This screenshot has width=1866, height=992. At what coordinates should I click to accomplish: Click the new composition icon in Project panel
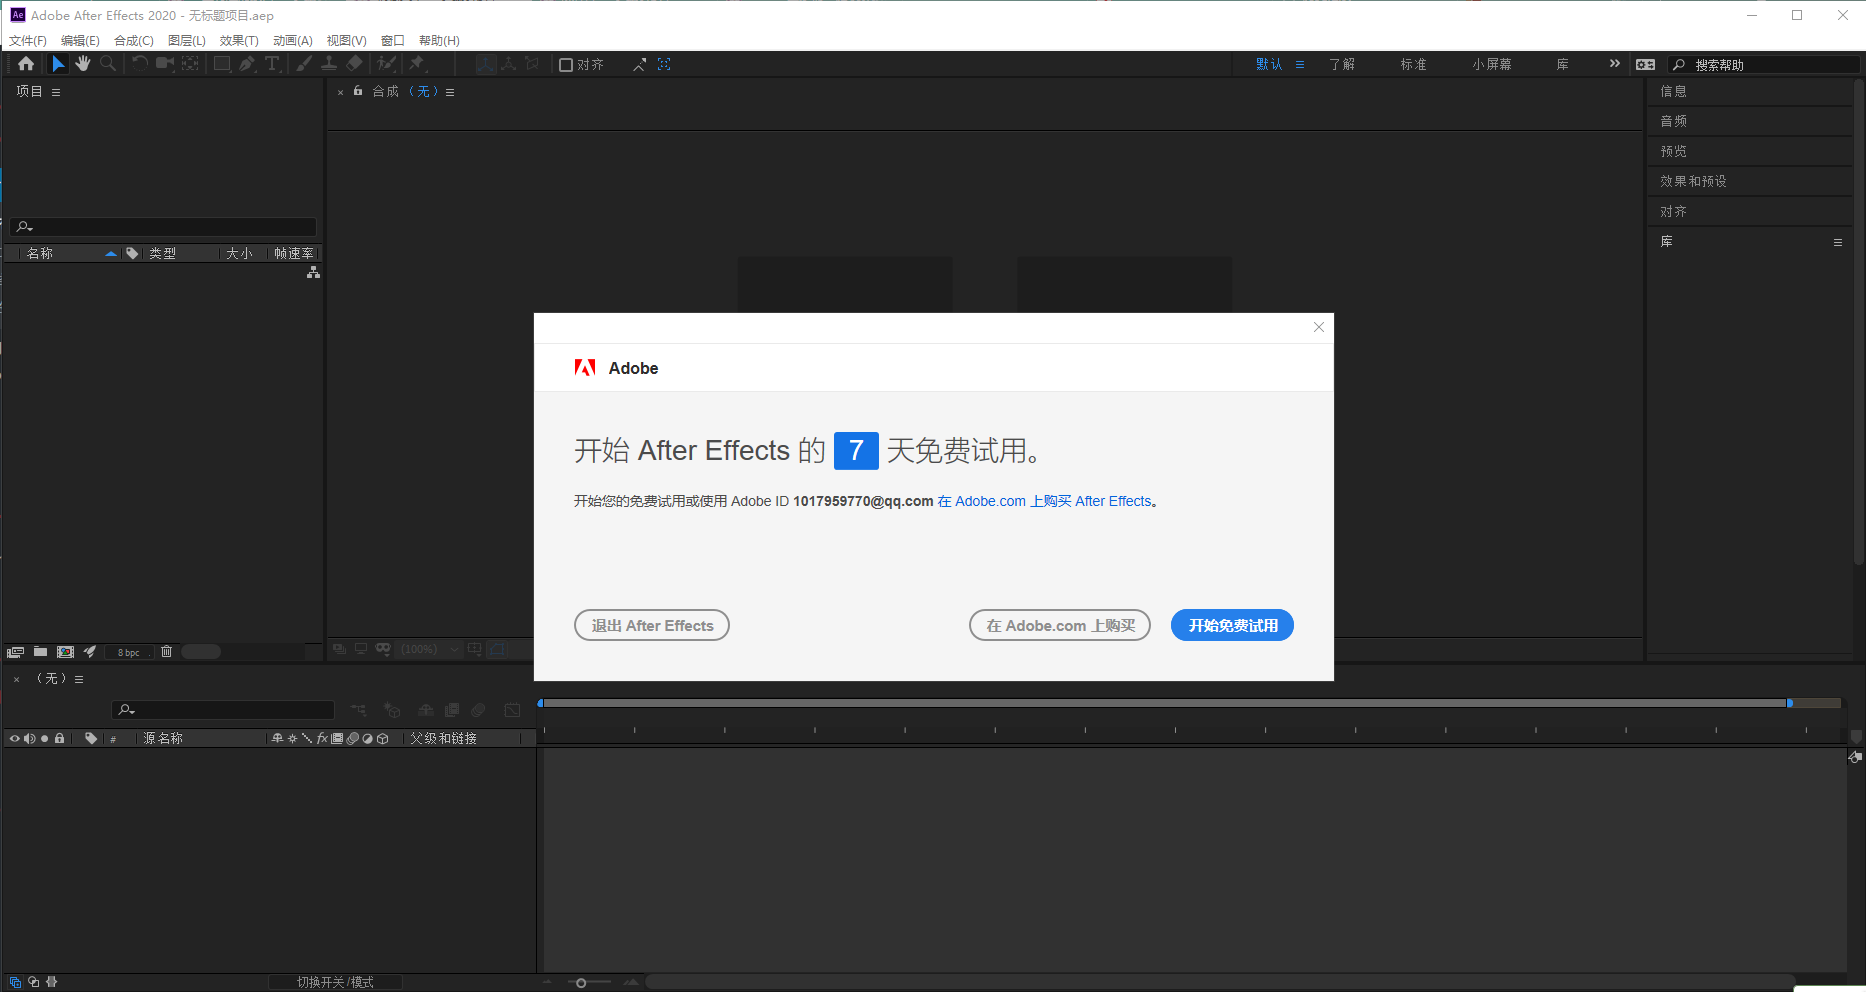pos(65,652)
